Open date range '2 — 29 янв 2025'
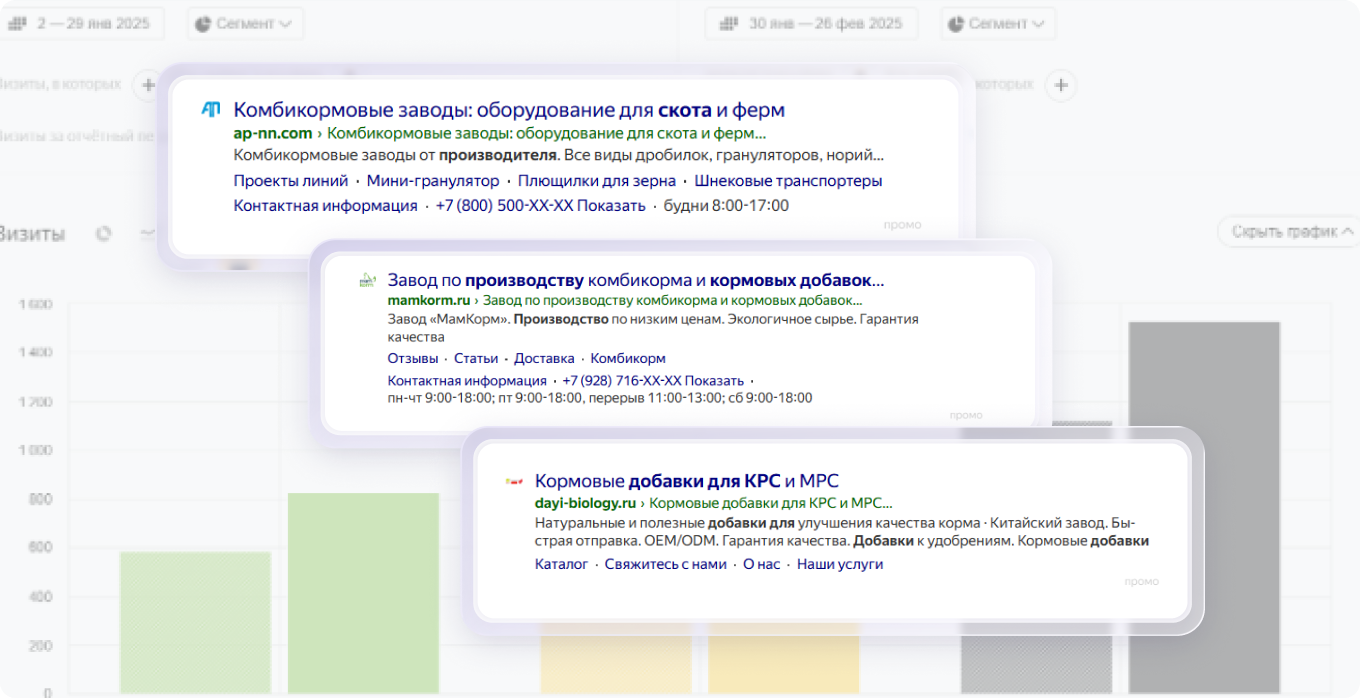The image size is (1360, 698). 82,23
